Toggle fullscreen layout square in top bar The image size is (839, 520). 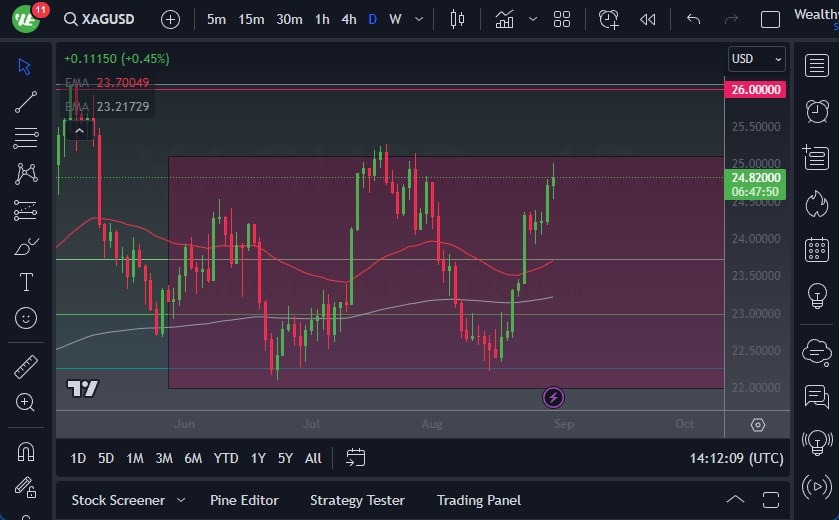click(x=770, y=19)
